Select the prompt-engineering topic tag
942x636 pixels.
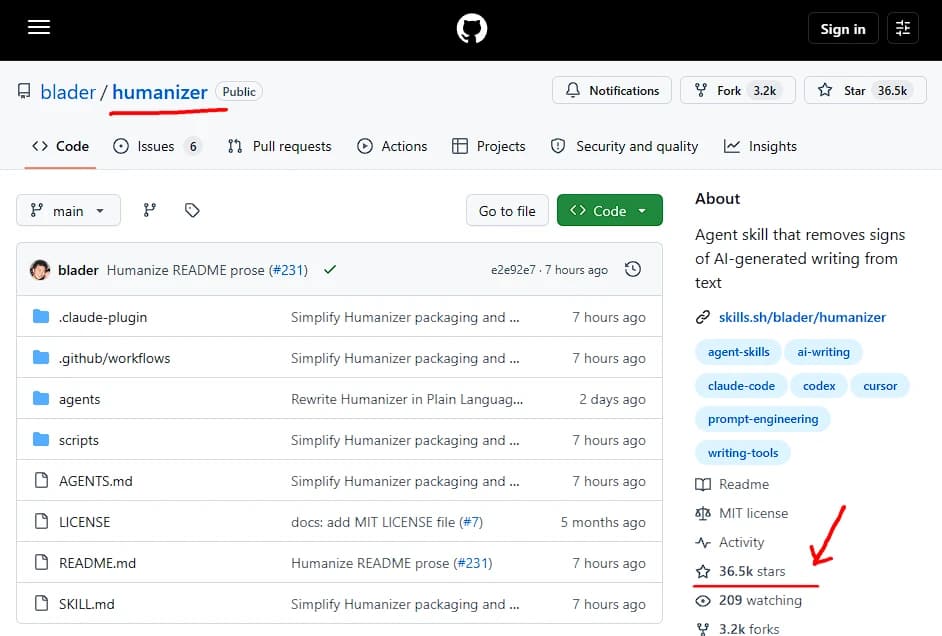click(762, 419)
